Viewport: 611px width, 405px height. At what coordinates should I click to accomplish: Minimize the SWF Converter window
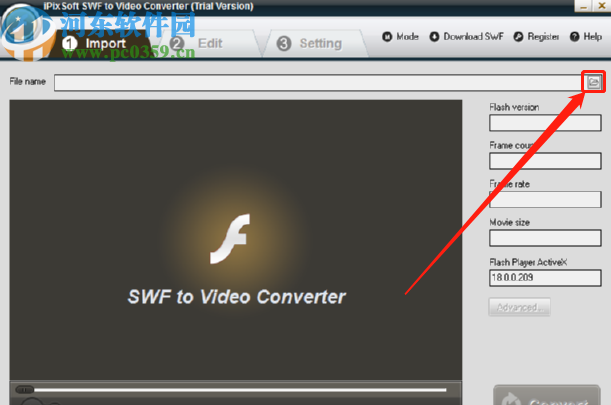click(583, 6)
